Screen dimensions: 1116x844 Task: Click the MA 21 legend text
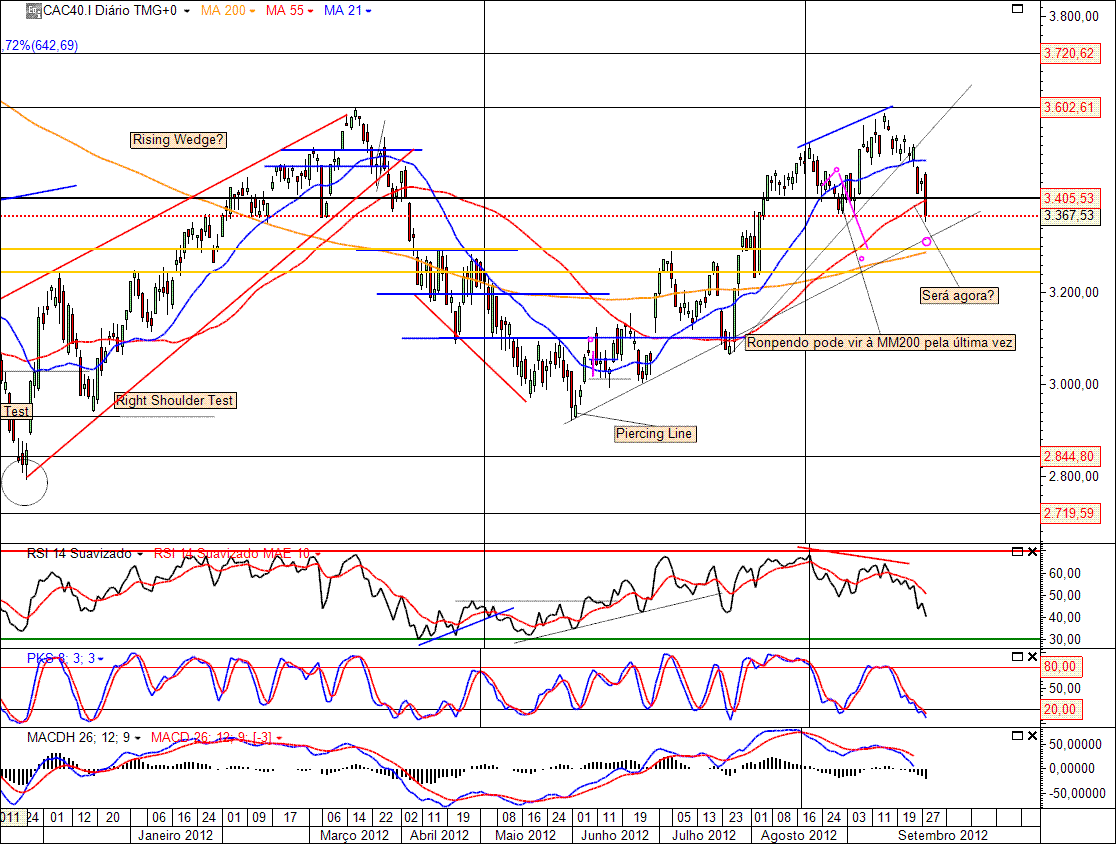[343, 11]
